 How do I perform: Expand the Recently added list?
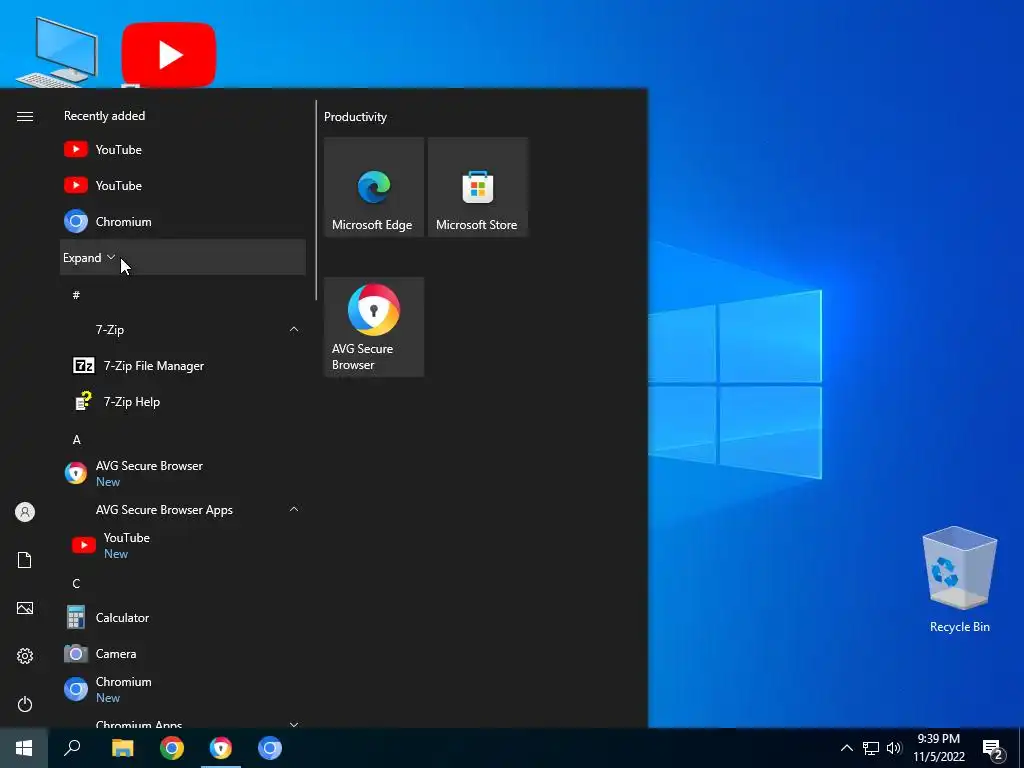[x=183, y=257]
